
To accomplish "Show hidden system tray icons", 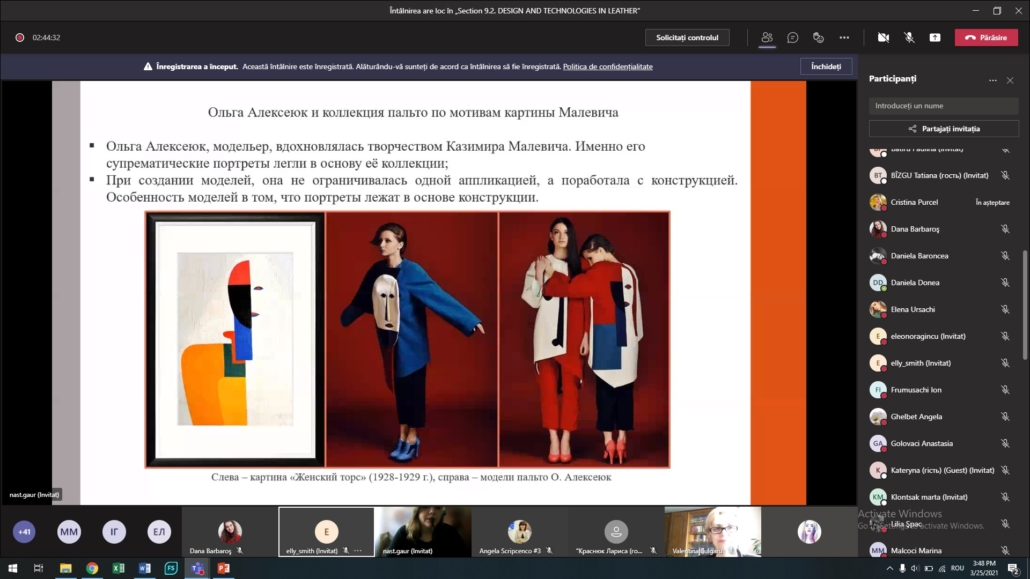I will [x=889, y=568].
